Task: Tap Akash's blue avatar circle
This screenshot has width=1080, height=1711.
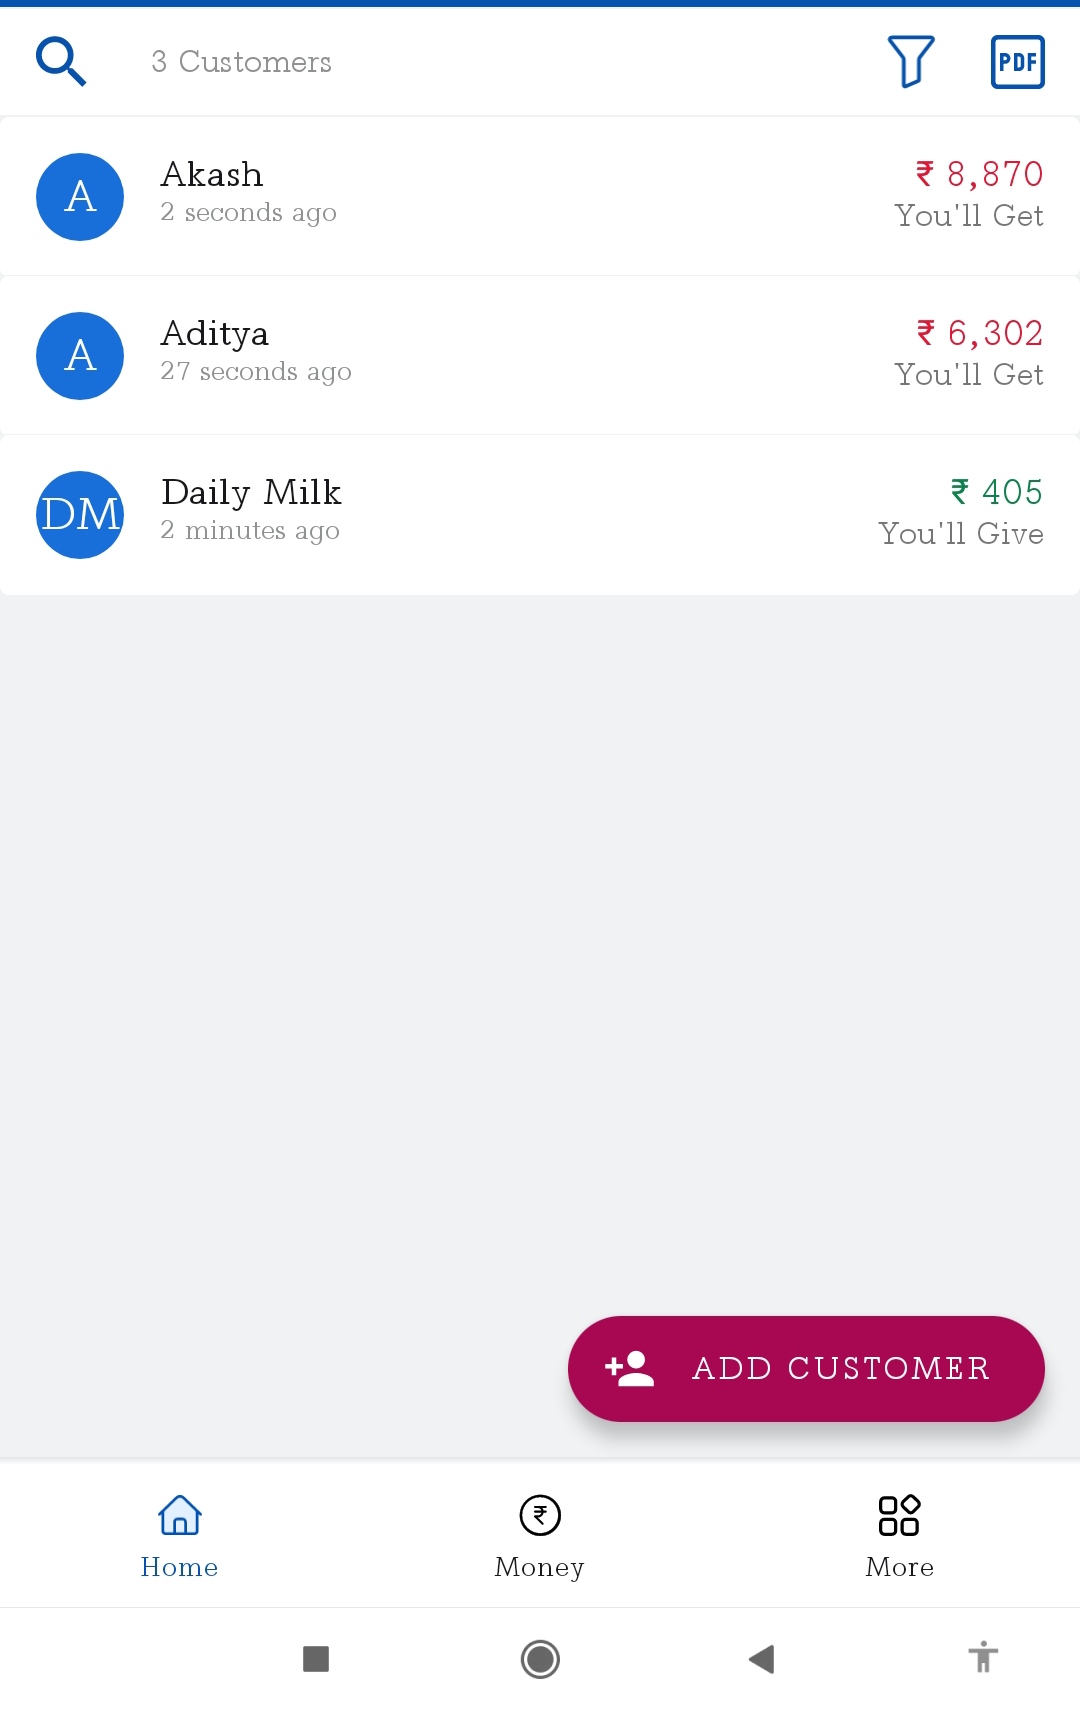Action: [x=80, y=197]
